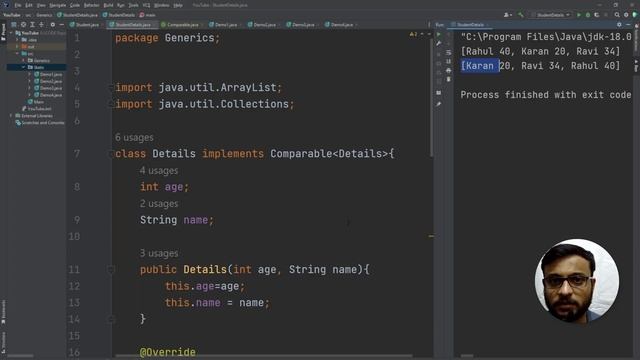Expand the out folder
The image size is (640, 360).
click(x=17, y=47)
